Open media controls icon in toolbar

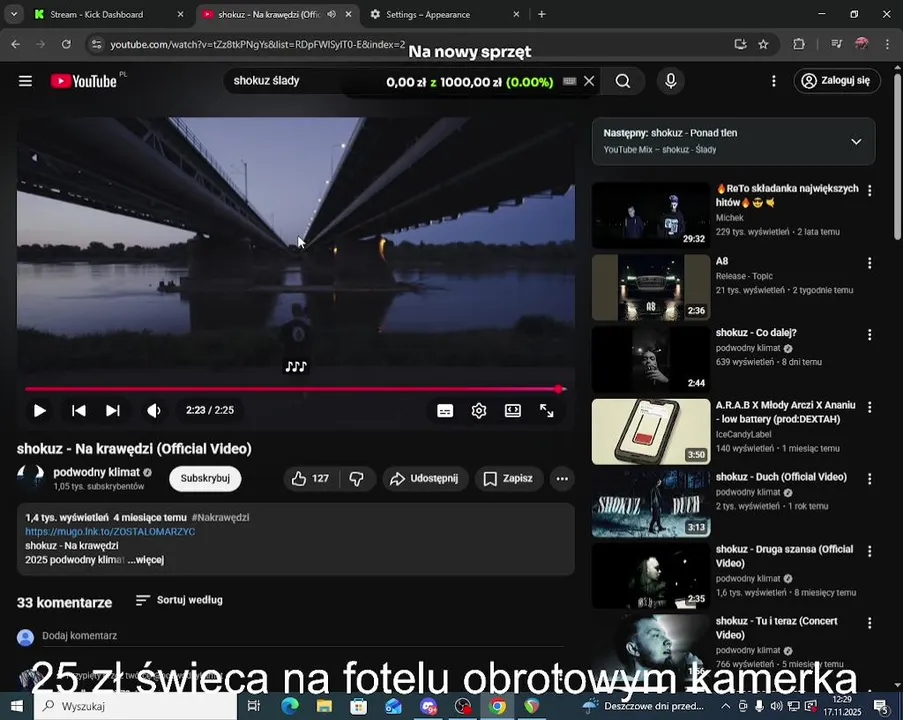click(836, 44)
